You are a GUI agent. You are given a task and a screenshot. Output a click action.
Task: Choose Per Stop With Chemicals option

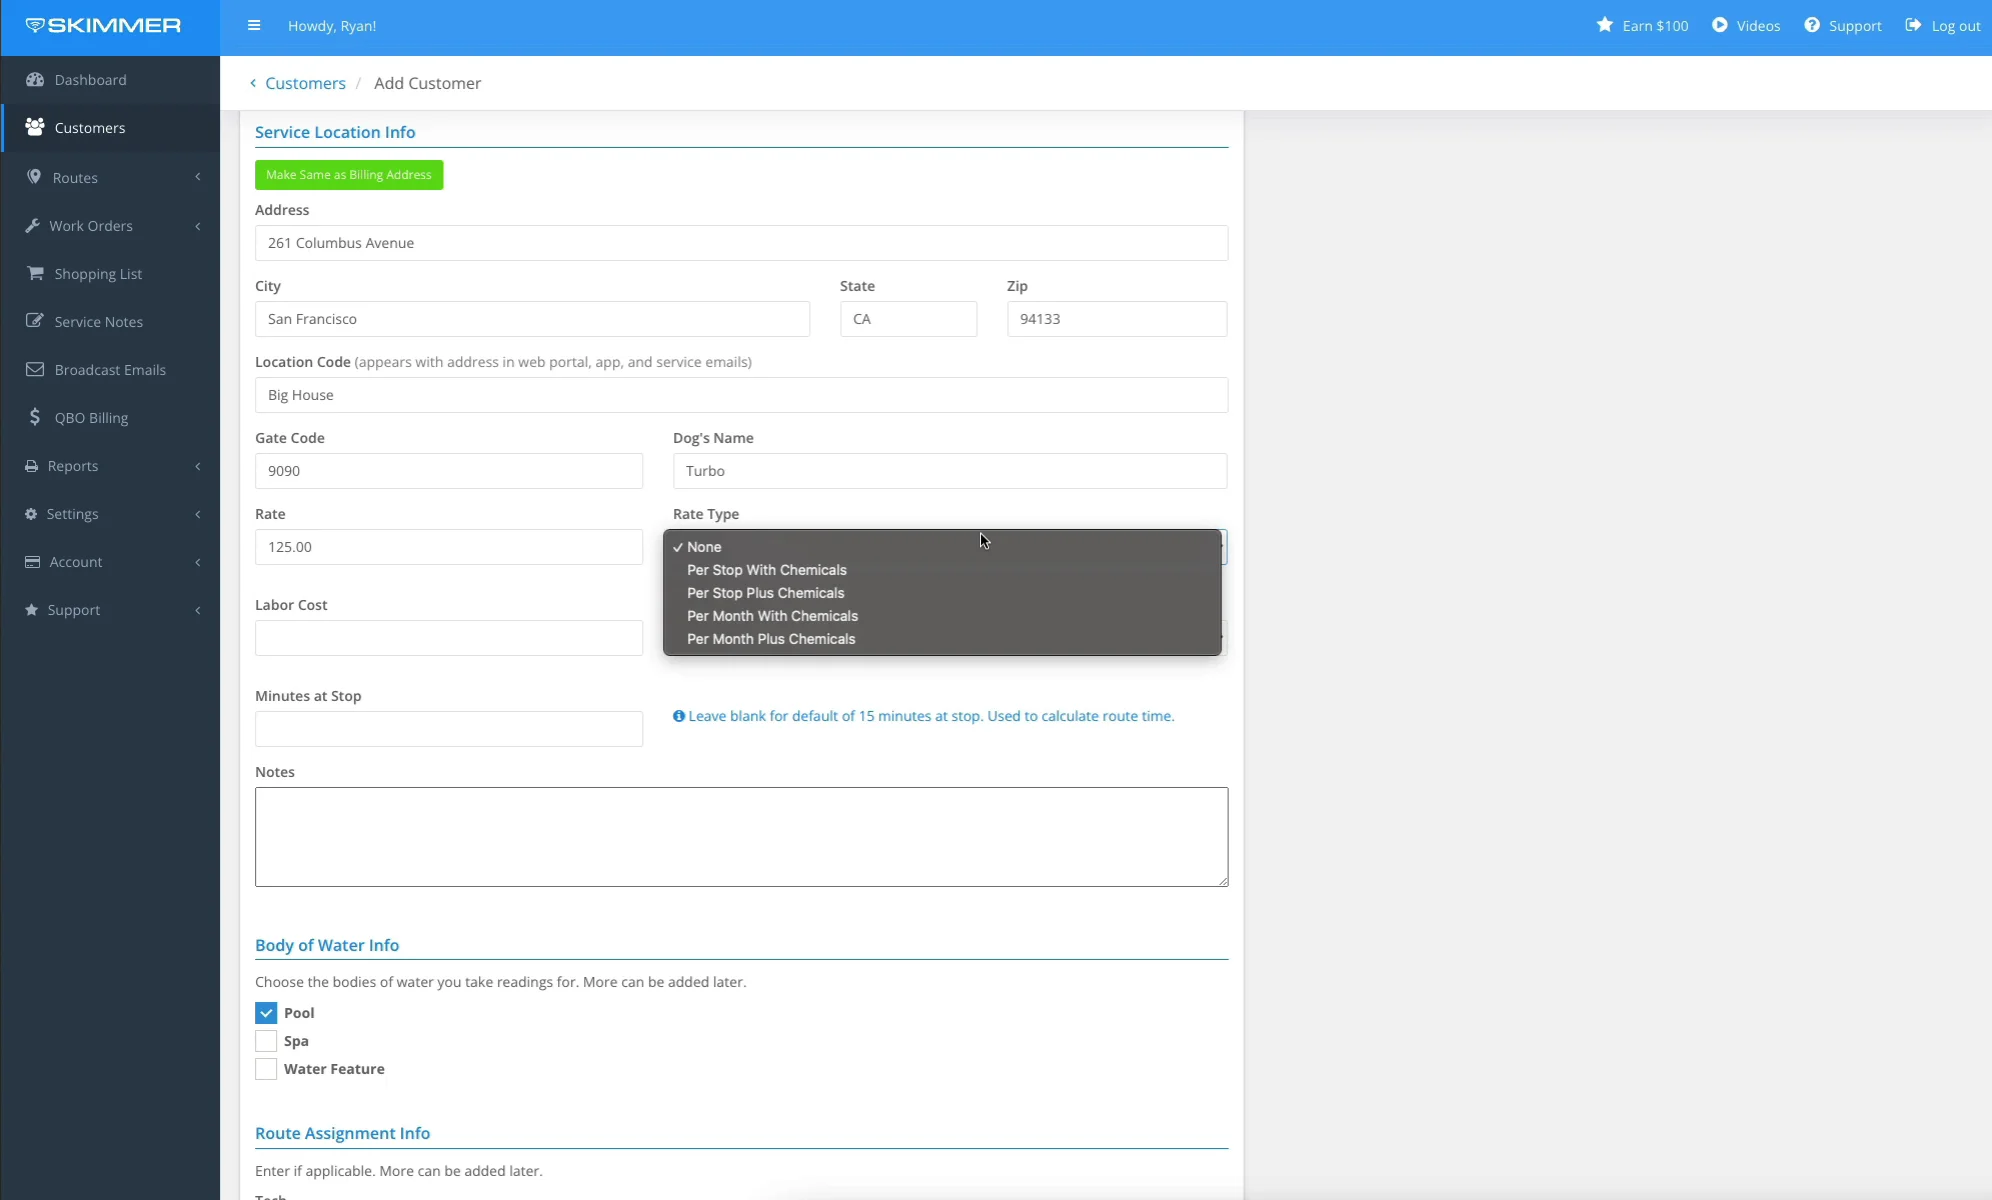pyautogui.click(x=766, y=570)
